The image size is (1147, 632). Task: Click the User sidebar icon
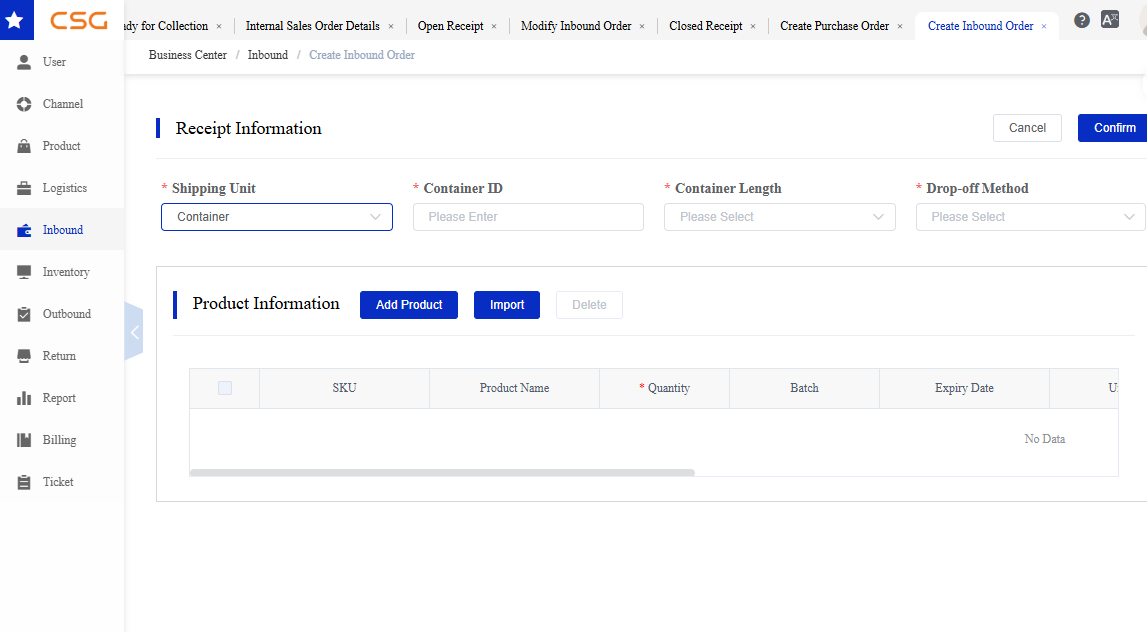point(24,62)
